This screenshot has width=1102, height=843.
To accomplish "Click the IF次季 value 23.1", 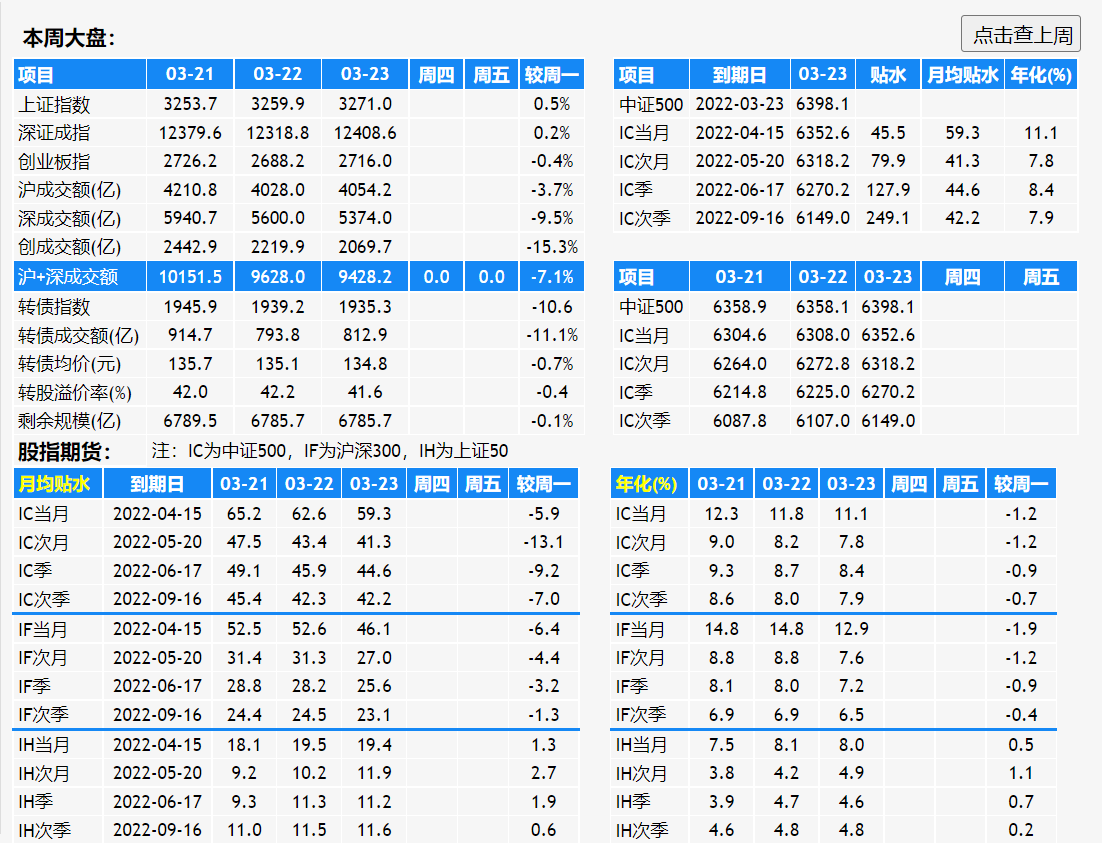I will pos(374,715).
